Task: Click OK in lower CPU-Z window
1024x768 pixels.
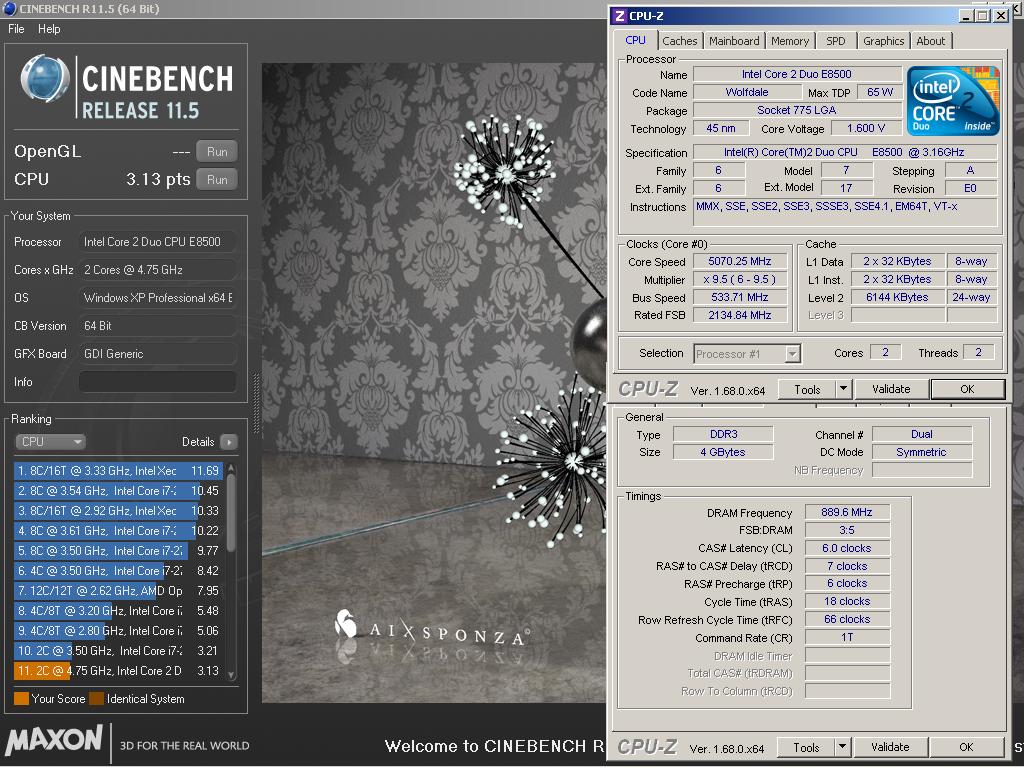Action: 967,747
